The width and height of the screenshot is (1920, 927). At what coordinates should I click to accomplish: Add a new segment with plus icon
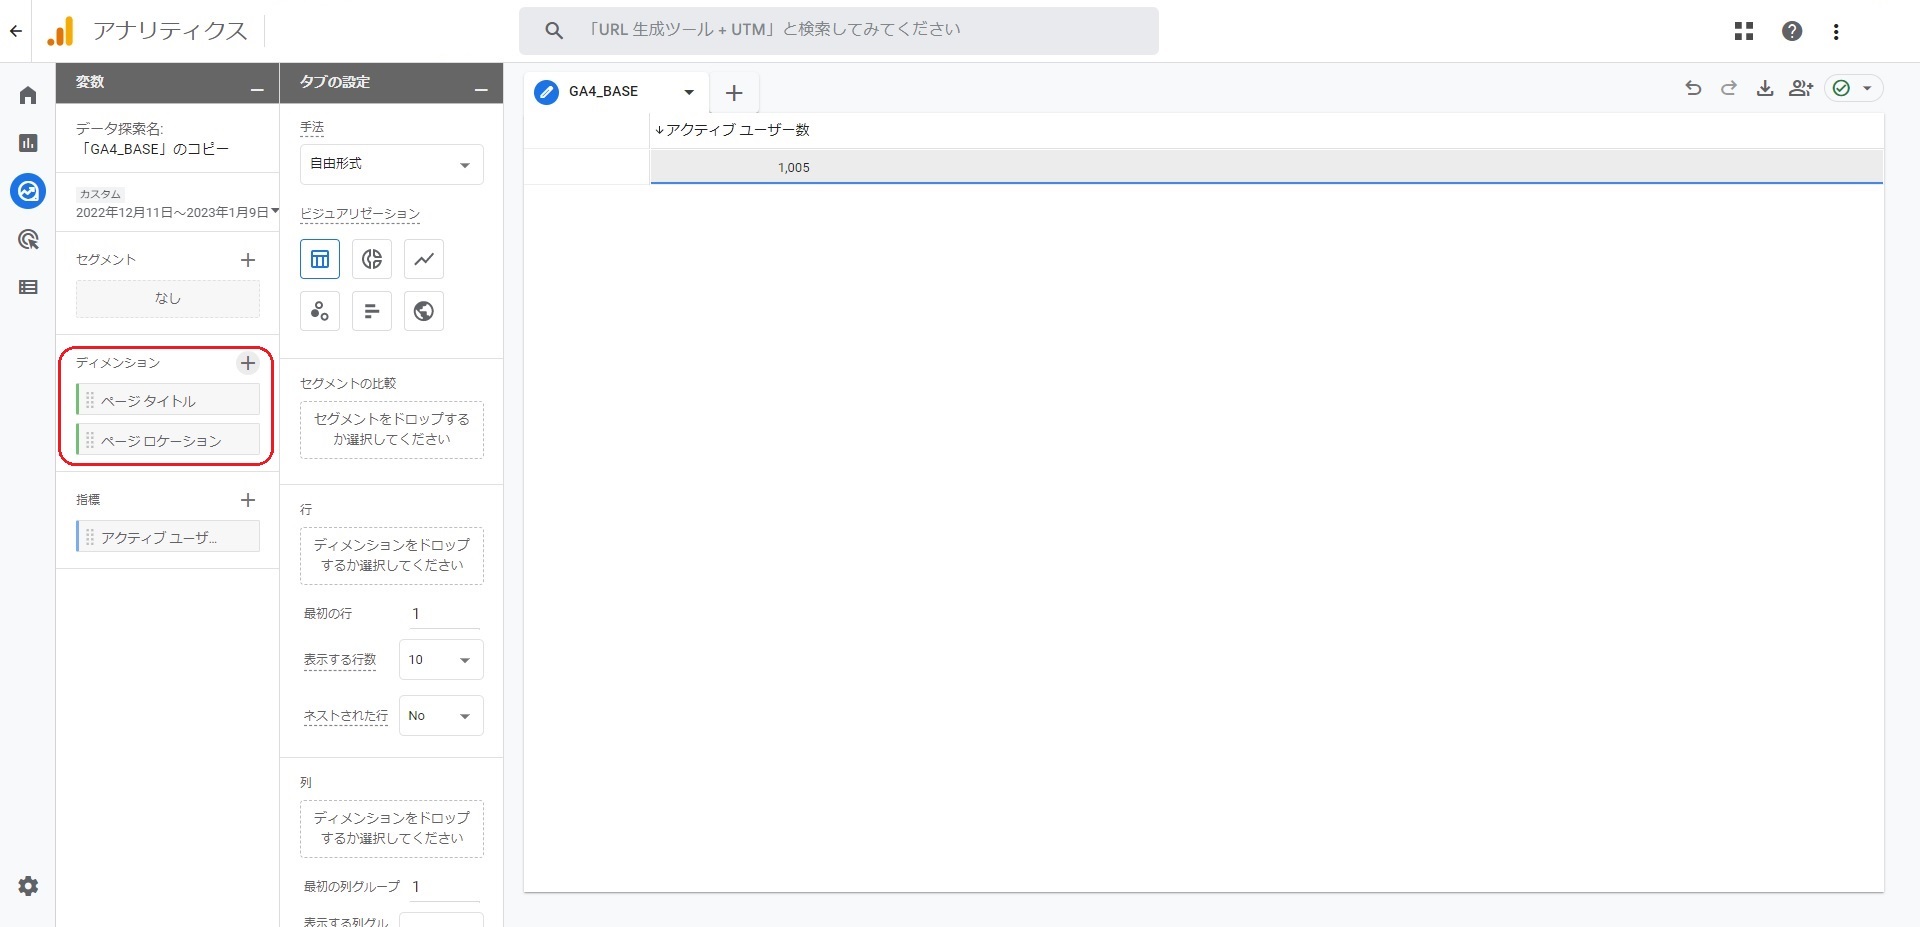click(248, 260)
